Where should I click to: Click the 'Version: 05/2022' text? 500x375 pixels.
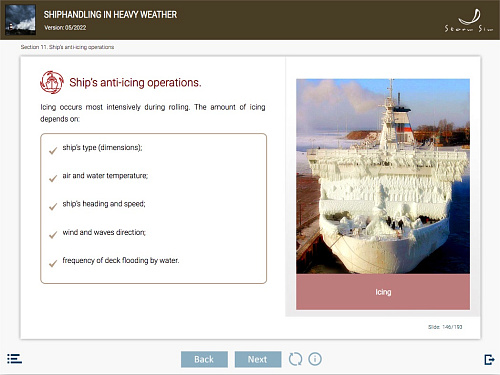[65, 28]
